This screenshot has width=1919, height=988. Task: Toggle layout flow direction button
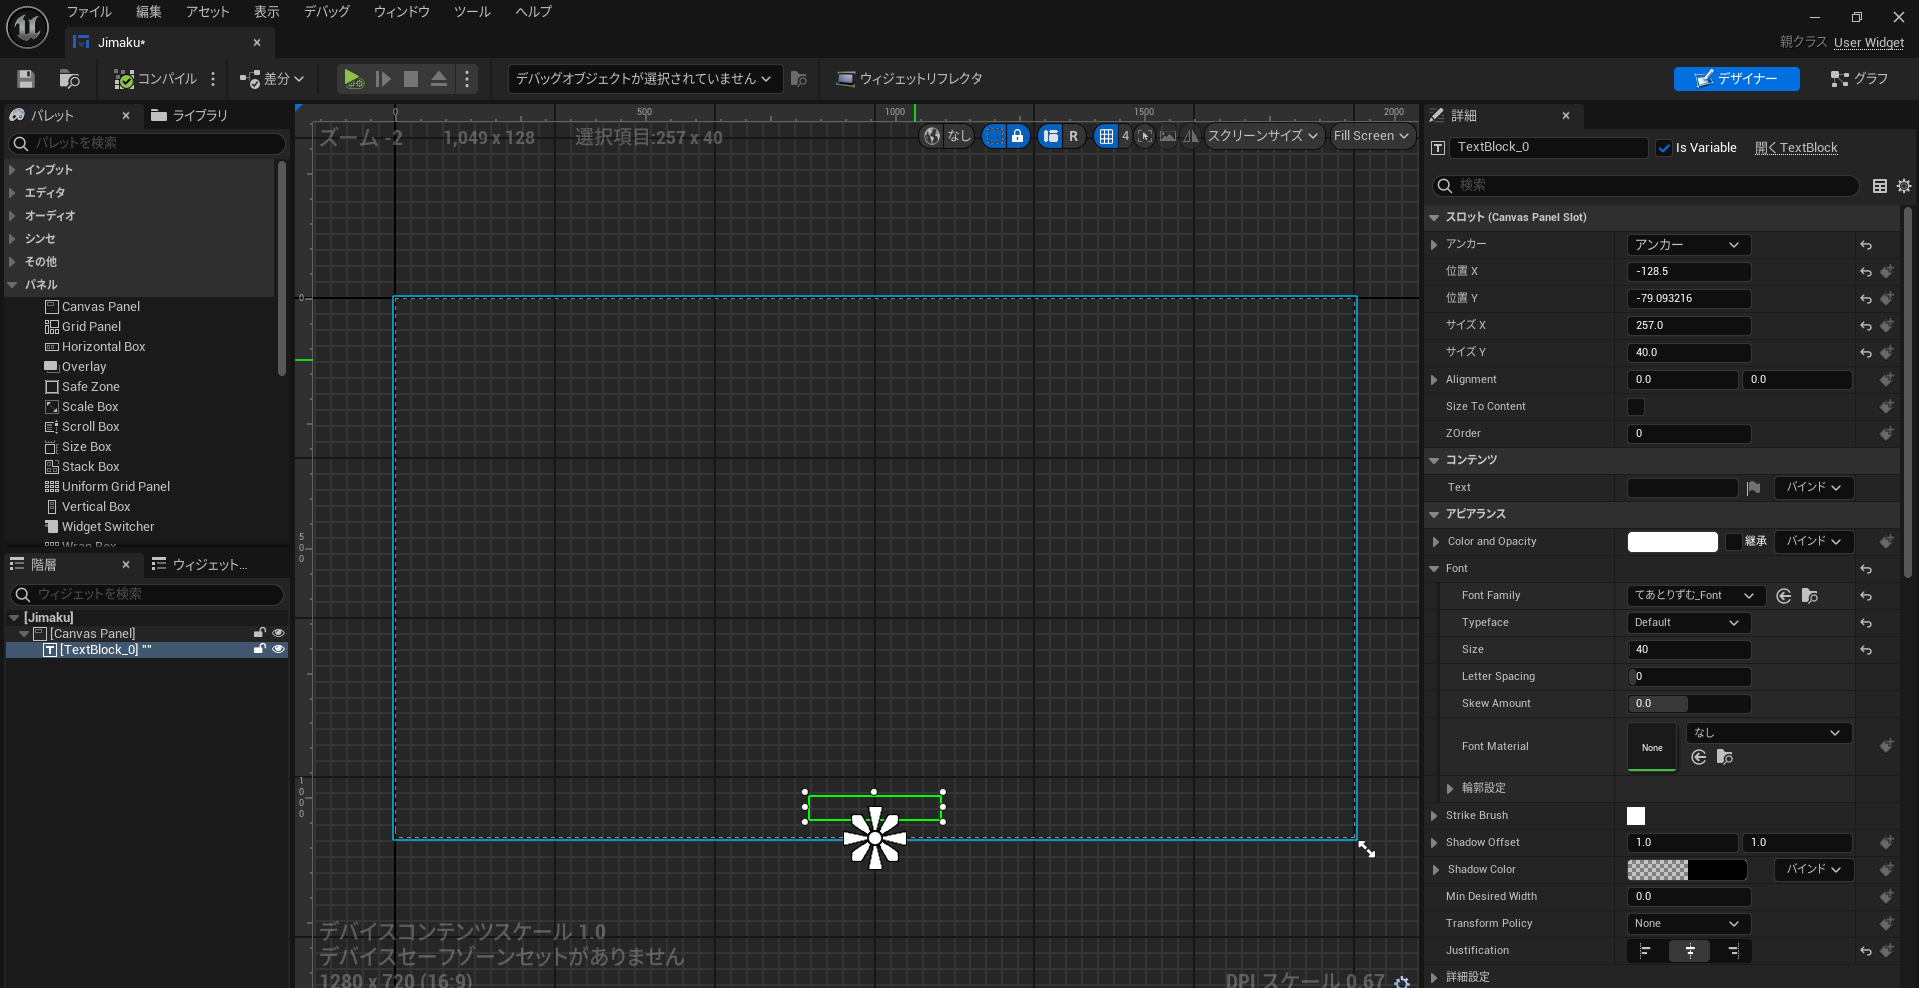tap(1050, 136)
